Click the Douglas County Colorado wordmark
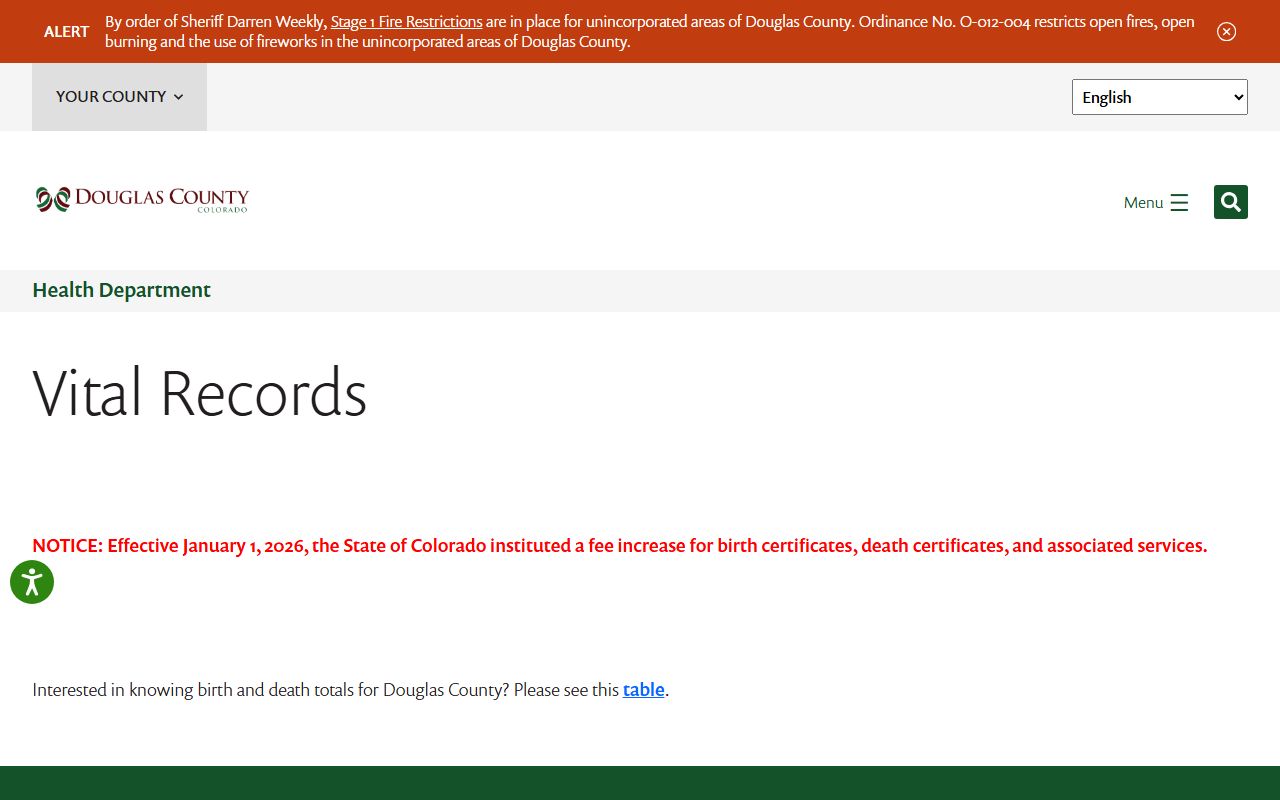 tap(162, 199)
